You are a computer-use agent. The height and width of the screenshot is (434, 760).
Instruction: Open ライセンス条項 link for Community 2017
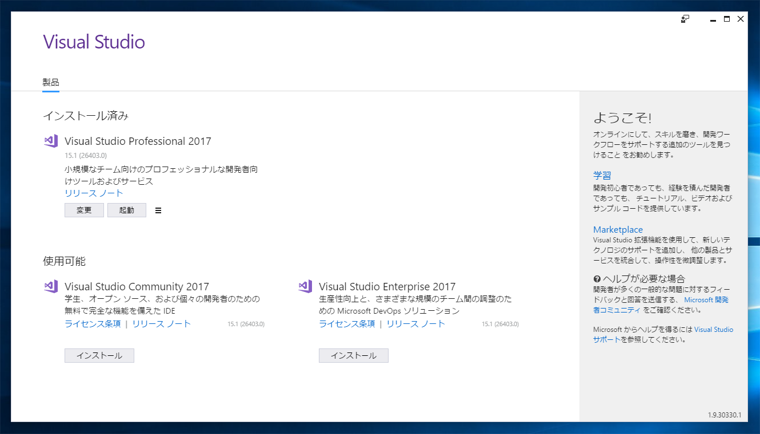click(93, 324)
